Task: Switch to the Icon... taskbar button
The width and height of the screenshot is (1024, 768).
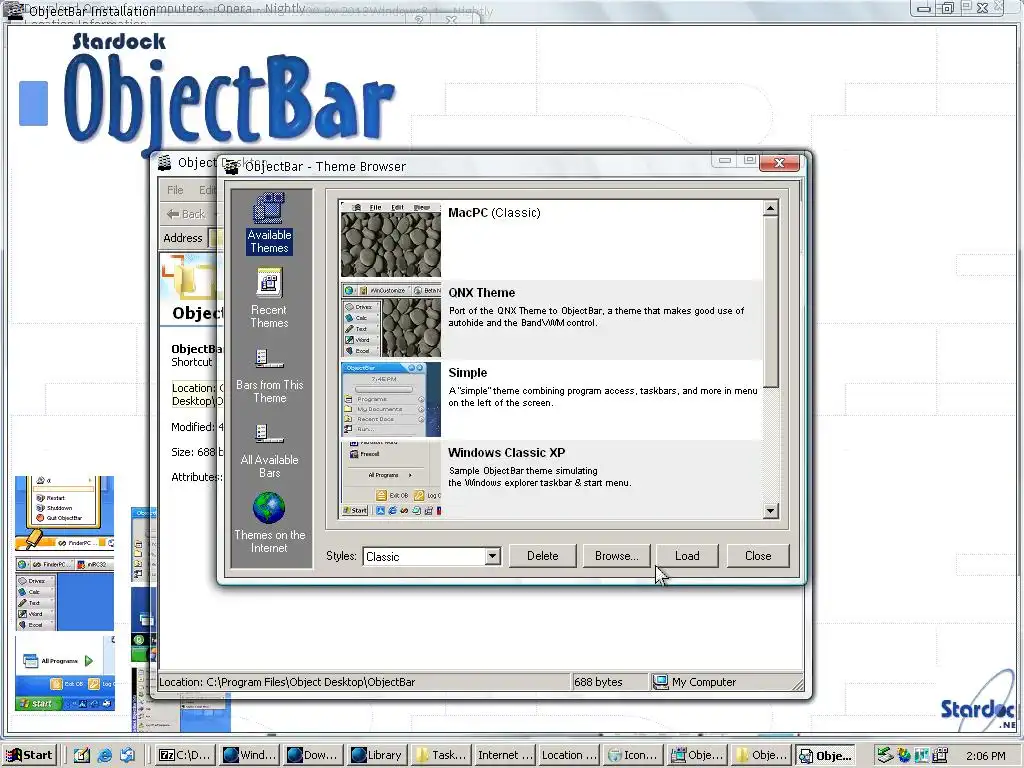Action: tap(633, 755)
